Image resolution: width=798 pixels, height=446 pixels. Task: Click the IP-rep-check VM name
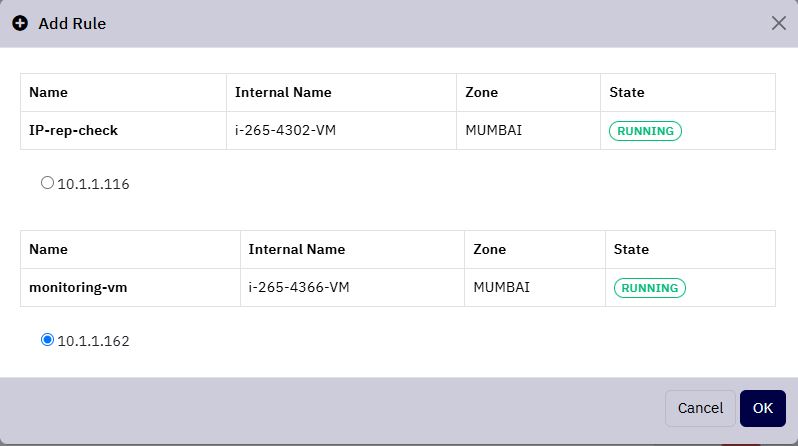tap(73, 130)
